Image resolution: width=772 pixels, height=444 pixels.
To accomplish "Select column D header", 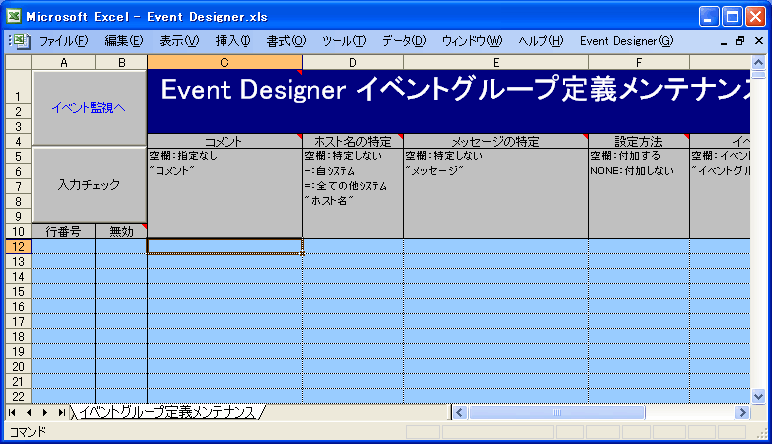I will click(352, 63).
